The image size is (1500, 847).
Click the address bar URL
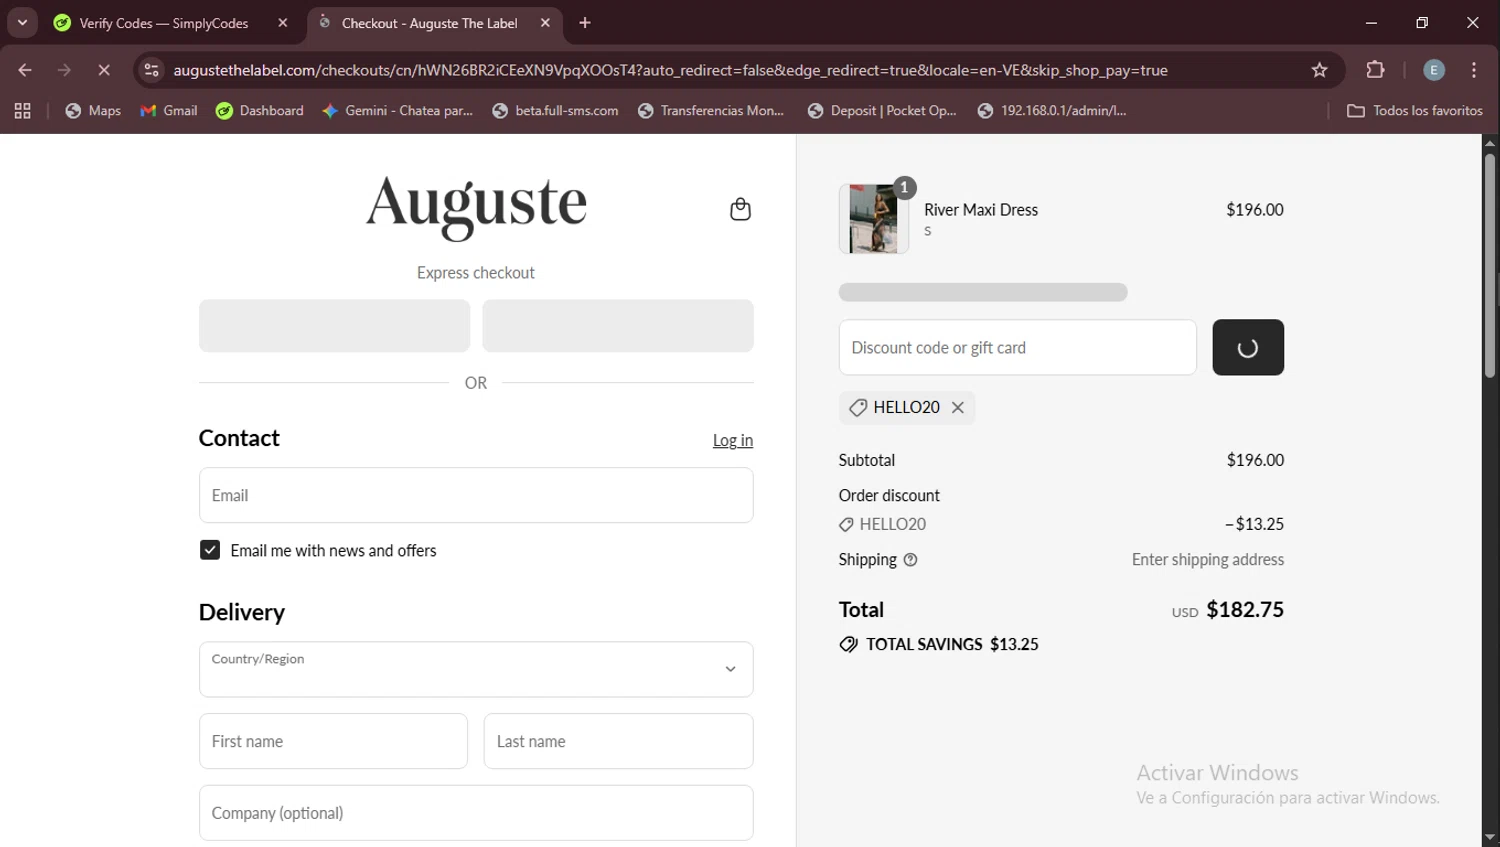click(670, 70)
